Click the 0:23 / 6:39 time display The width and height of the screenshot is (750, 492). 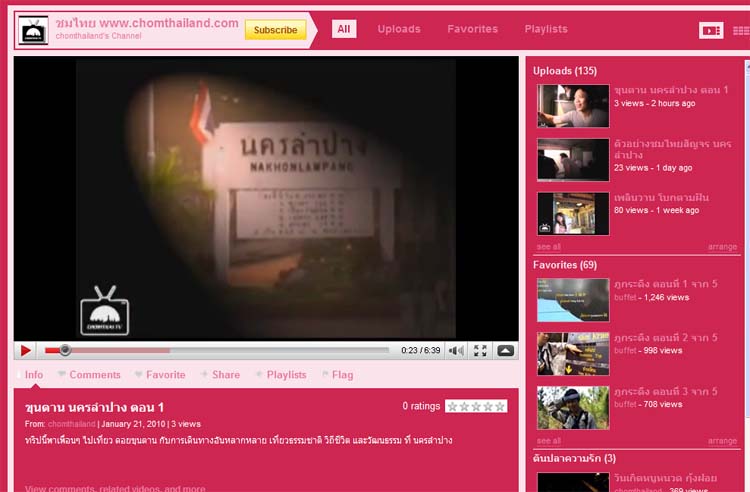420,350
